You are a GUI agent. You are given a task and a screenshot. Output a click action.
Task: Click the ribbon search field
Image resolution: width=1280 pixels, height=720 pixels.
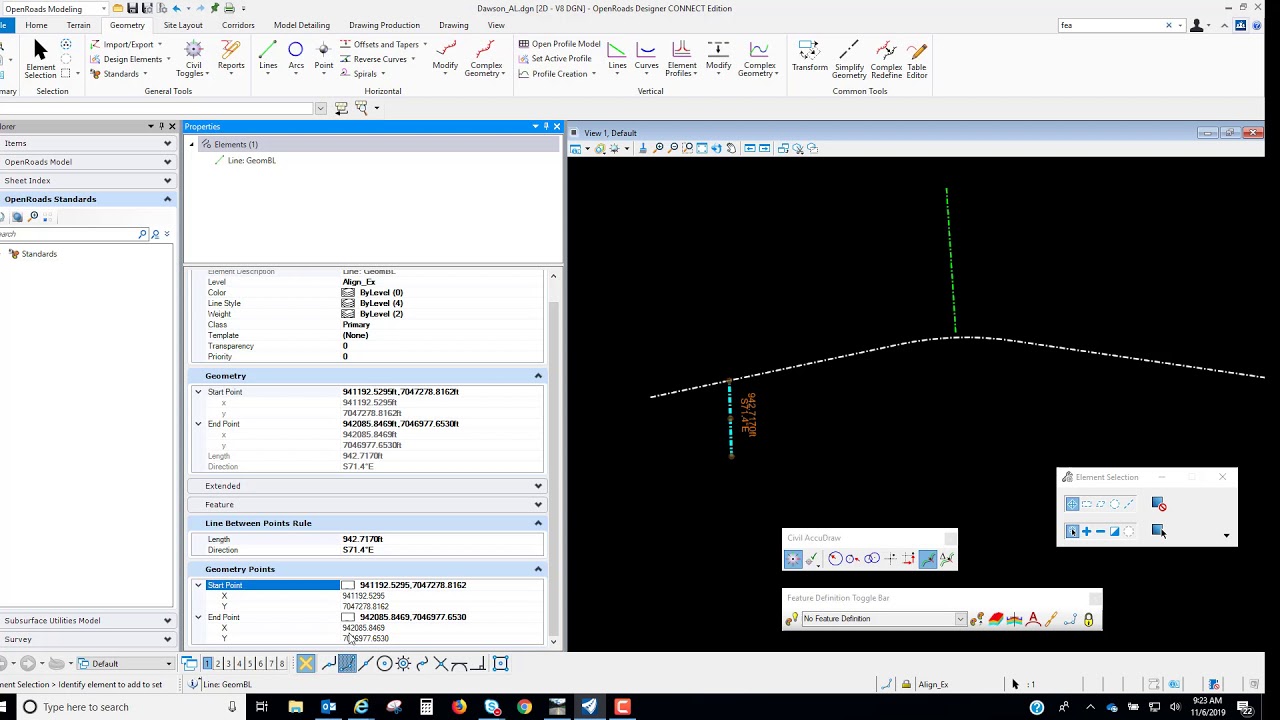[1112, 25]
